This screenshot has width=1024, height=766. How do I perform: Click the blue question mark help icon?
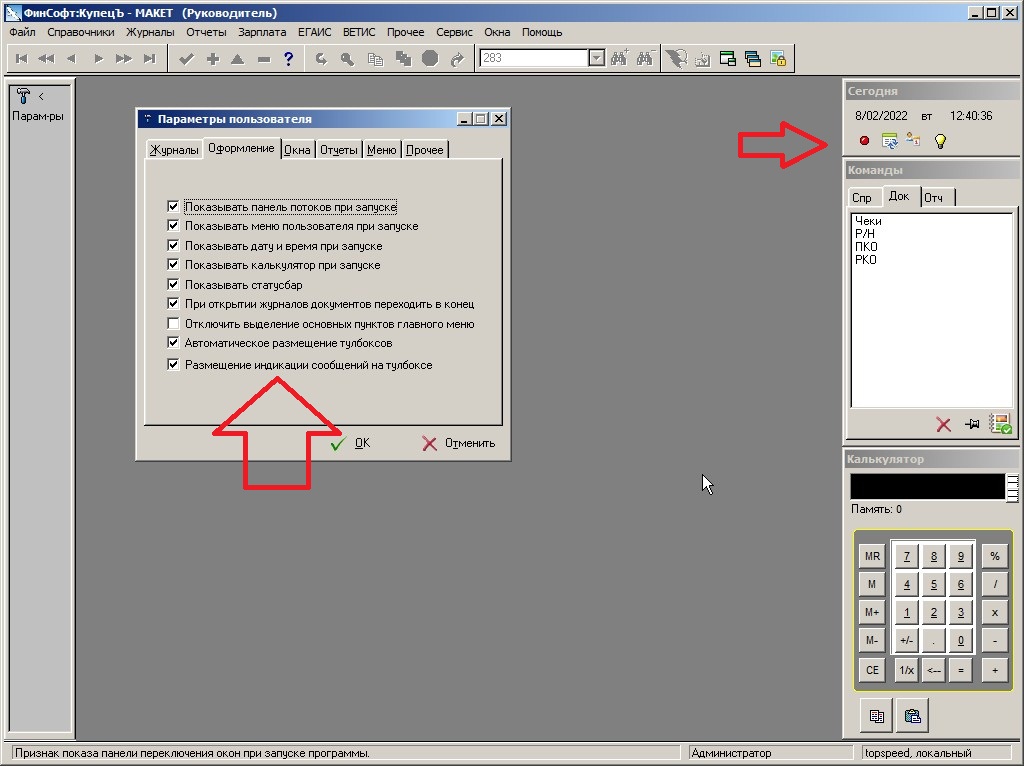pyautogui.click(x=289, y=59)
